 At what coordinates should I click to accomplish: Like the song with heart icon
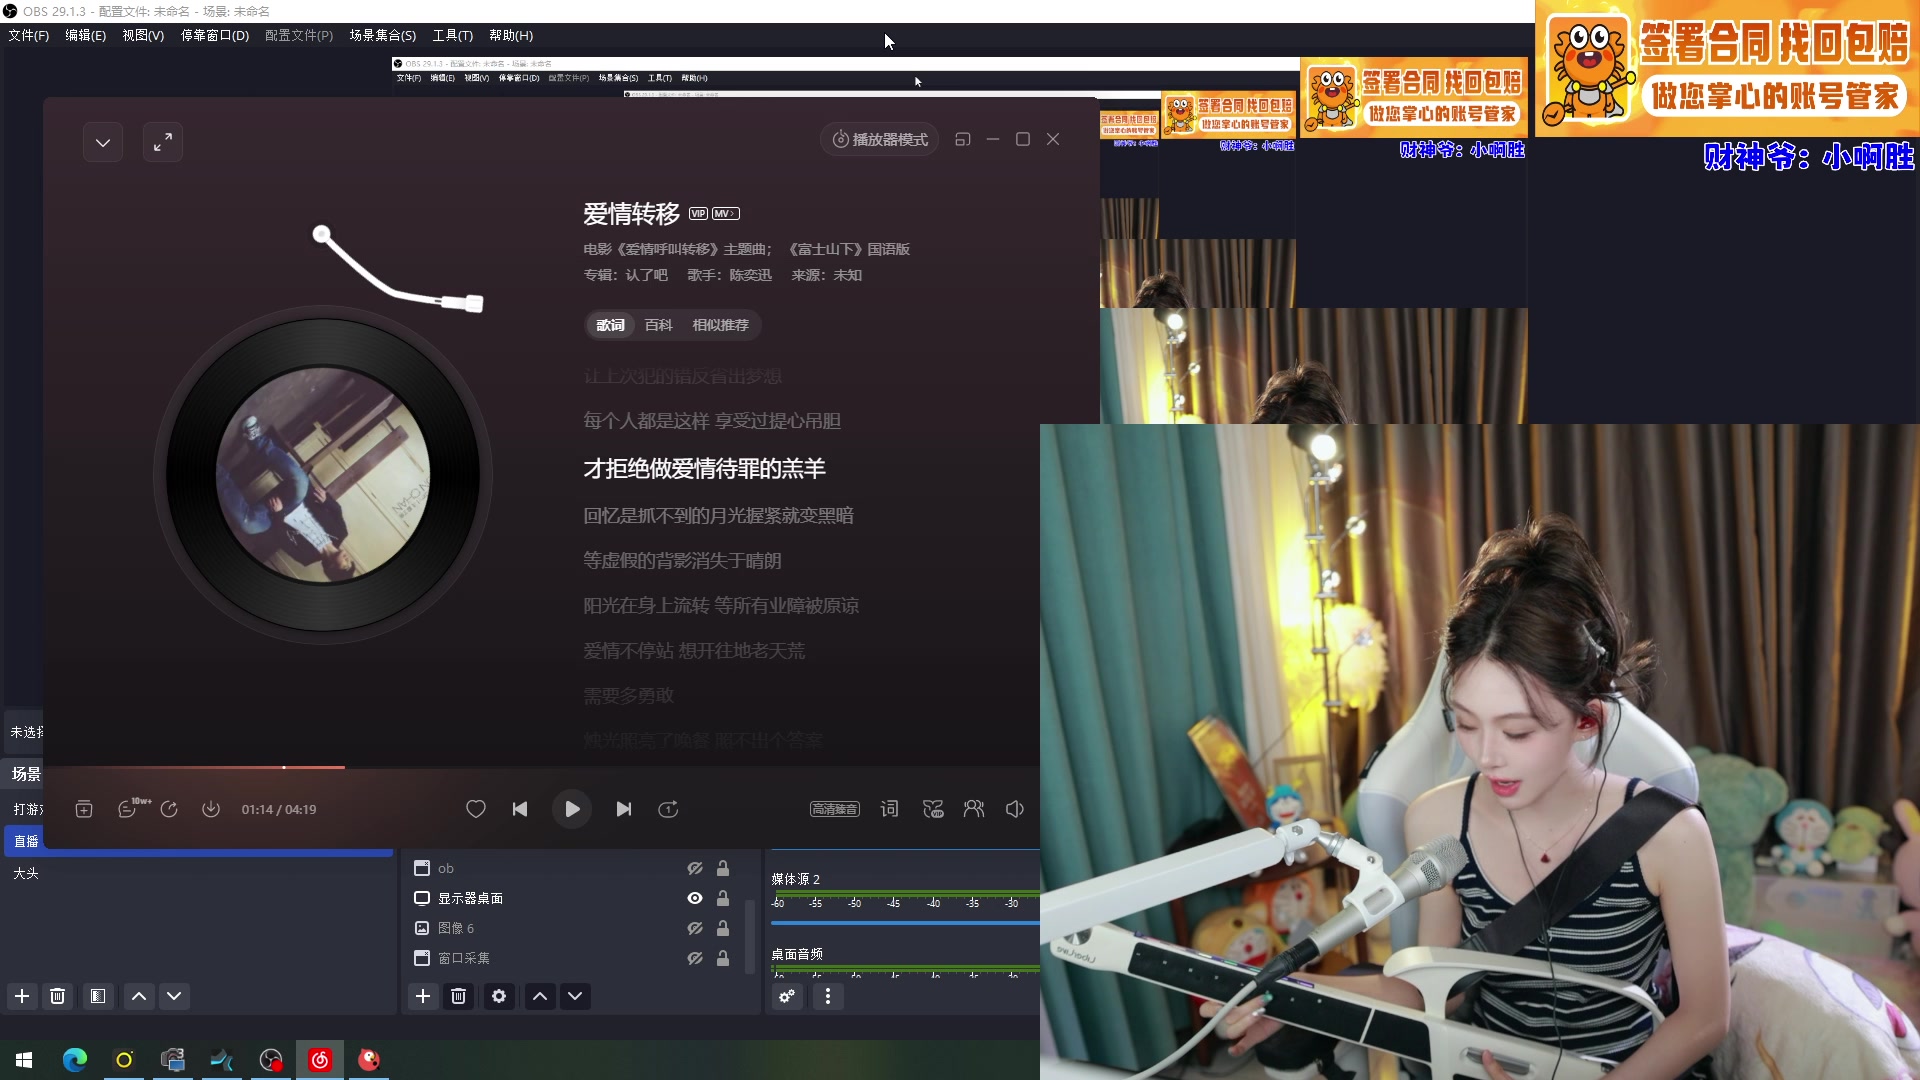pyautogui.click(x=476, y=809)
